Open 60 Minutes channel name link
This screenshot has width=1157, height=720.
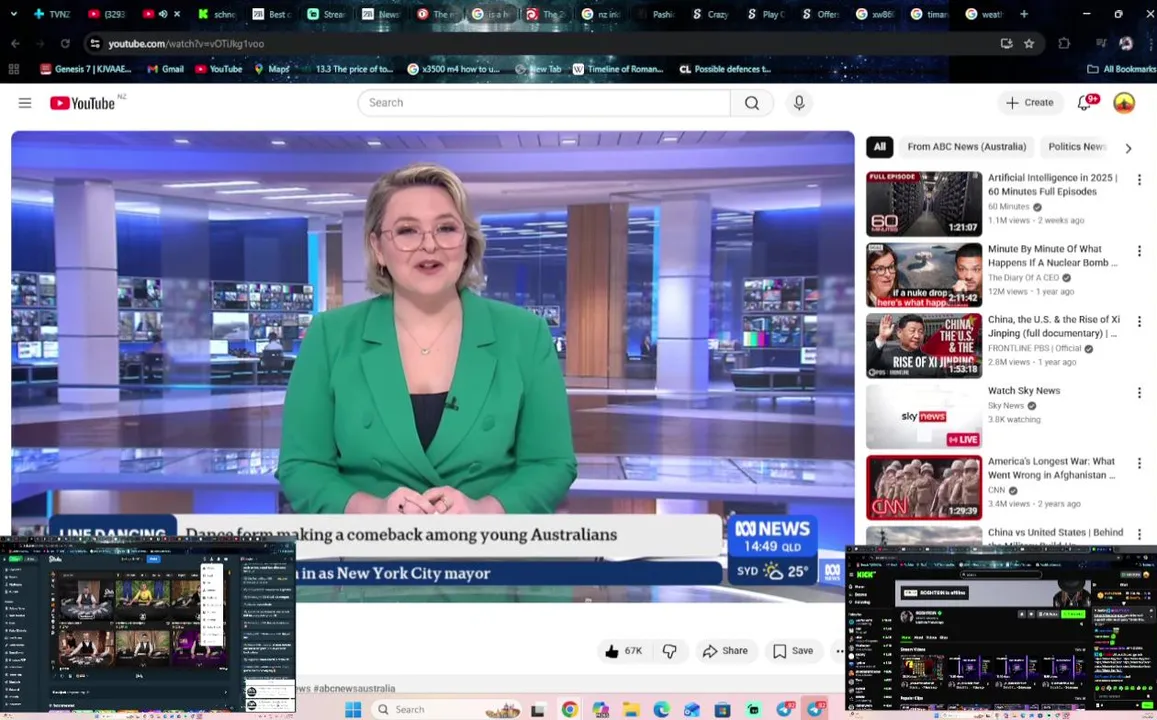pyautogui.click(x=1008, y=207)
